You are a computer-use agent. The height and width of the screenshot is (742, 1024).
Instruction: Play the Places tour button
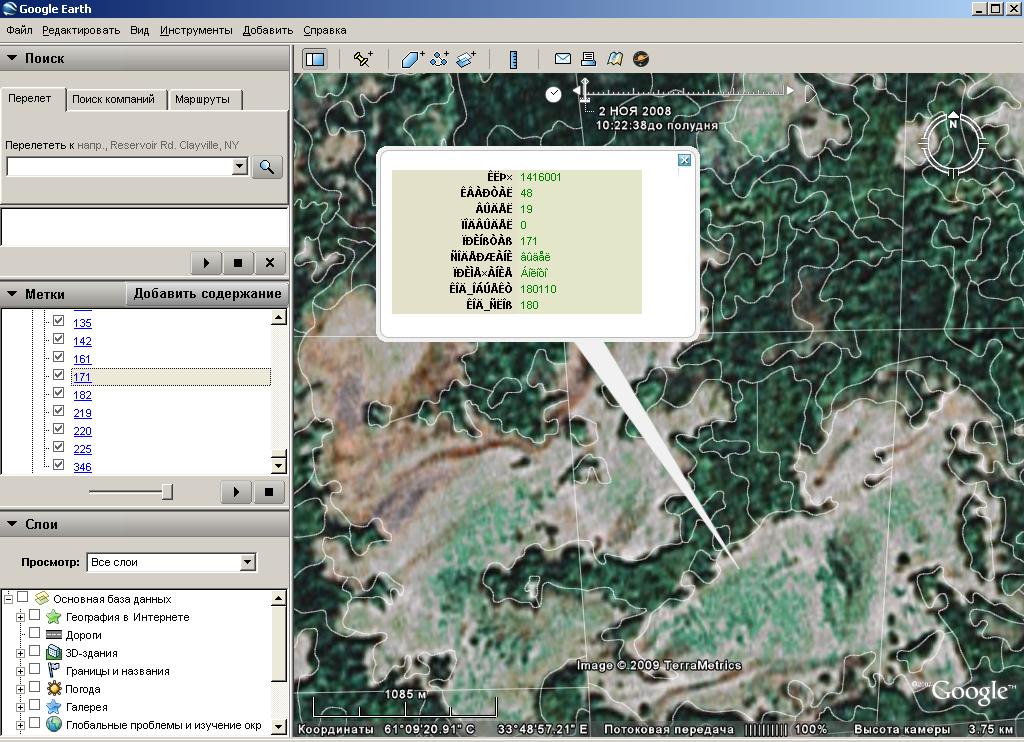236,492
